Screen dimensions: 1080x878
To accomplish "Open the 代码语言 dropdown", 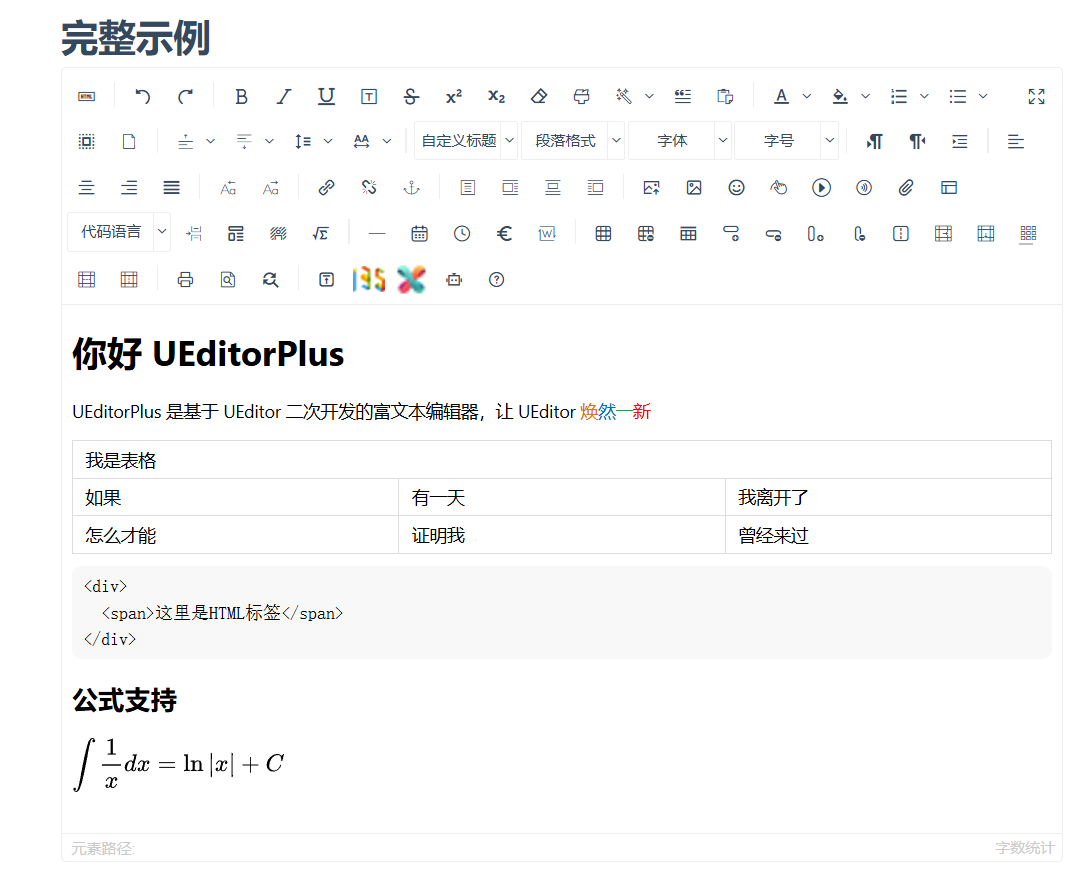I will [118, 232].
